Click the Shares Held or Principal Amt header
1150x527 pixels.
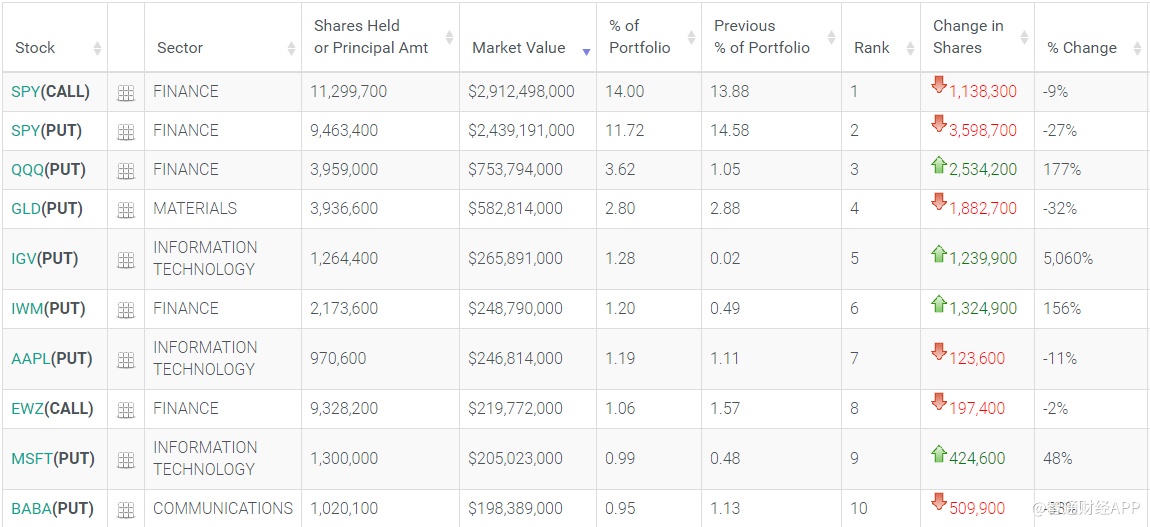point(371,37)
